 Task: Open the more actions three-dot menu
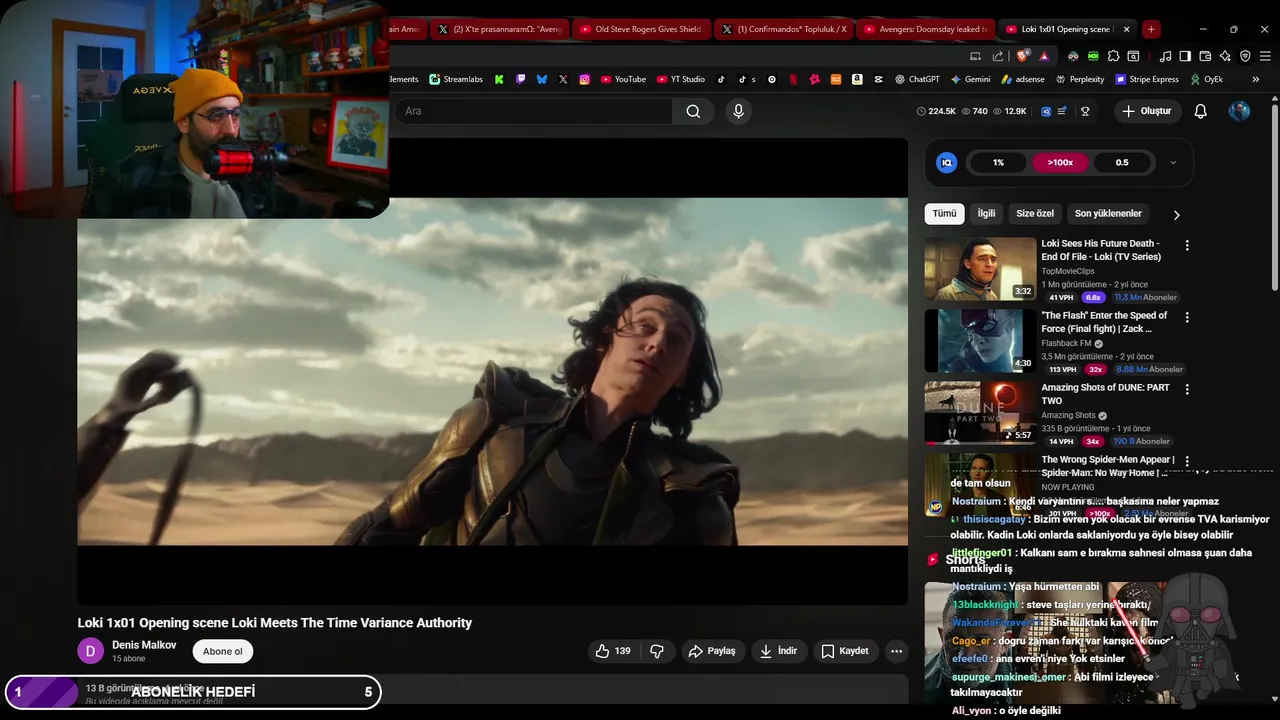[x=896, y=651]
